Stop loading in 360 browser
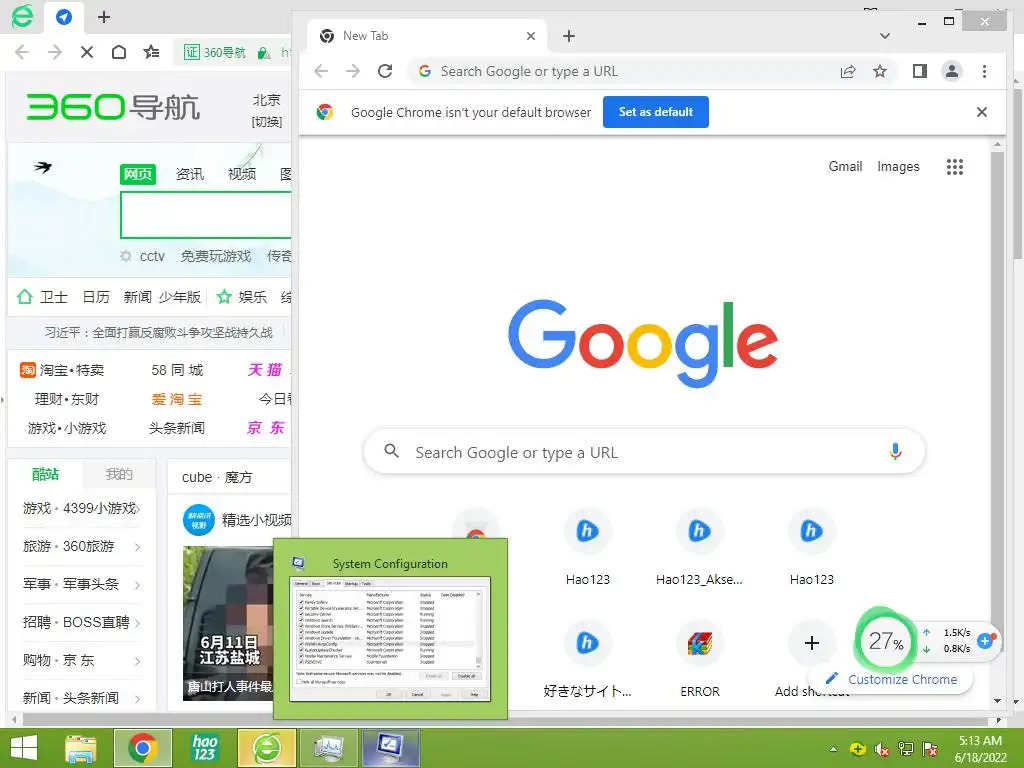Image resolution: width=1024 pixels, height=768 pixels. coord(86,52)
